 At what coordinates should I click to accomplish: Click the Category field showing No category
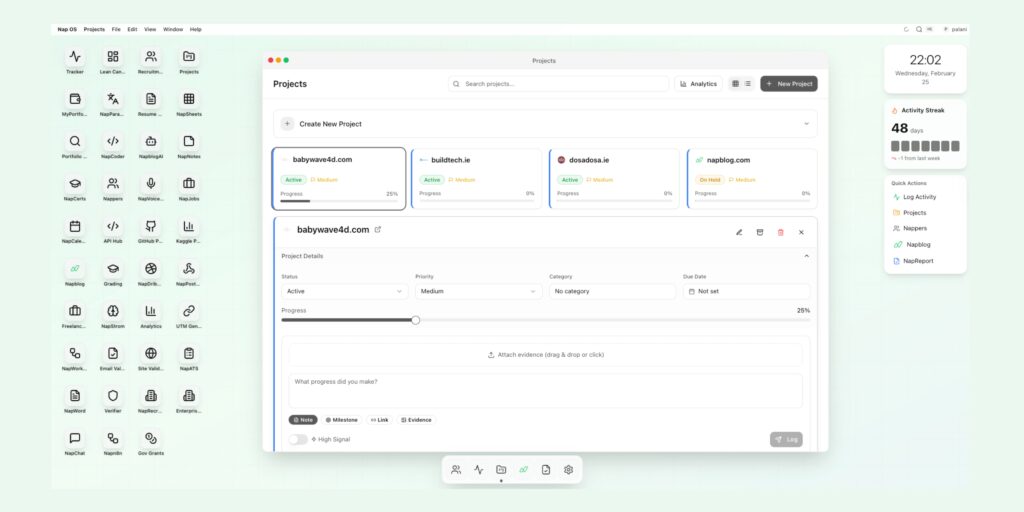(x=613, y=291)
